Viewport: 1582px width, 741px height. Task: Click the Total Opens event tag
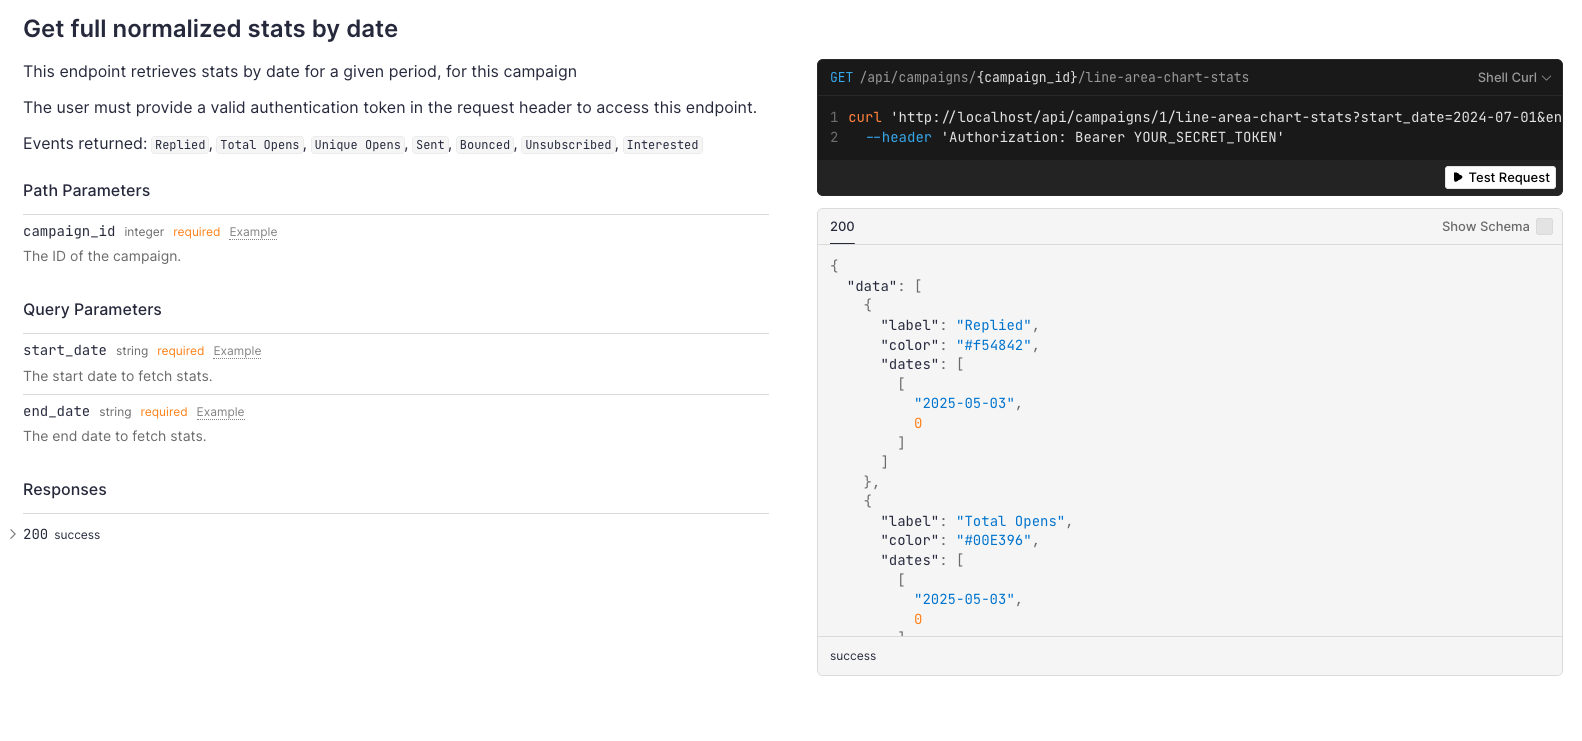260,145
